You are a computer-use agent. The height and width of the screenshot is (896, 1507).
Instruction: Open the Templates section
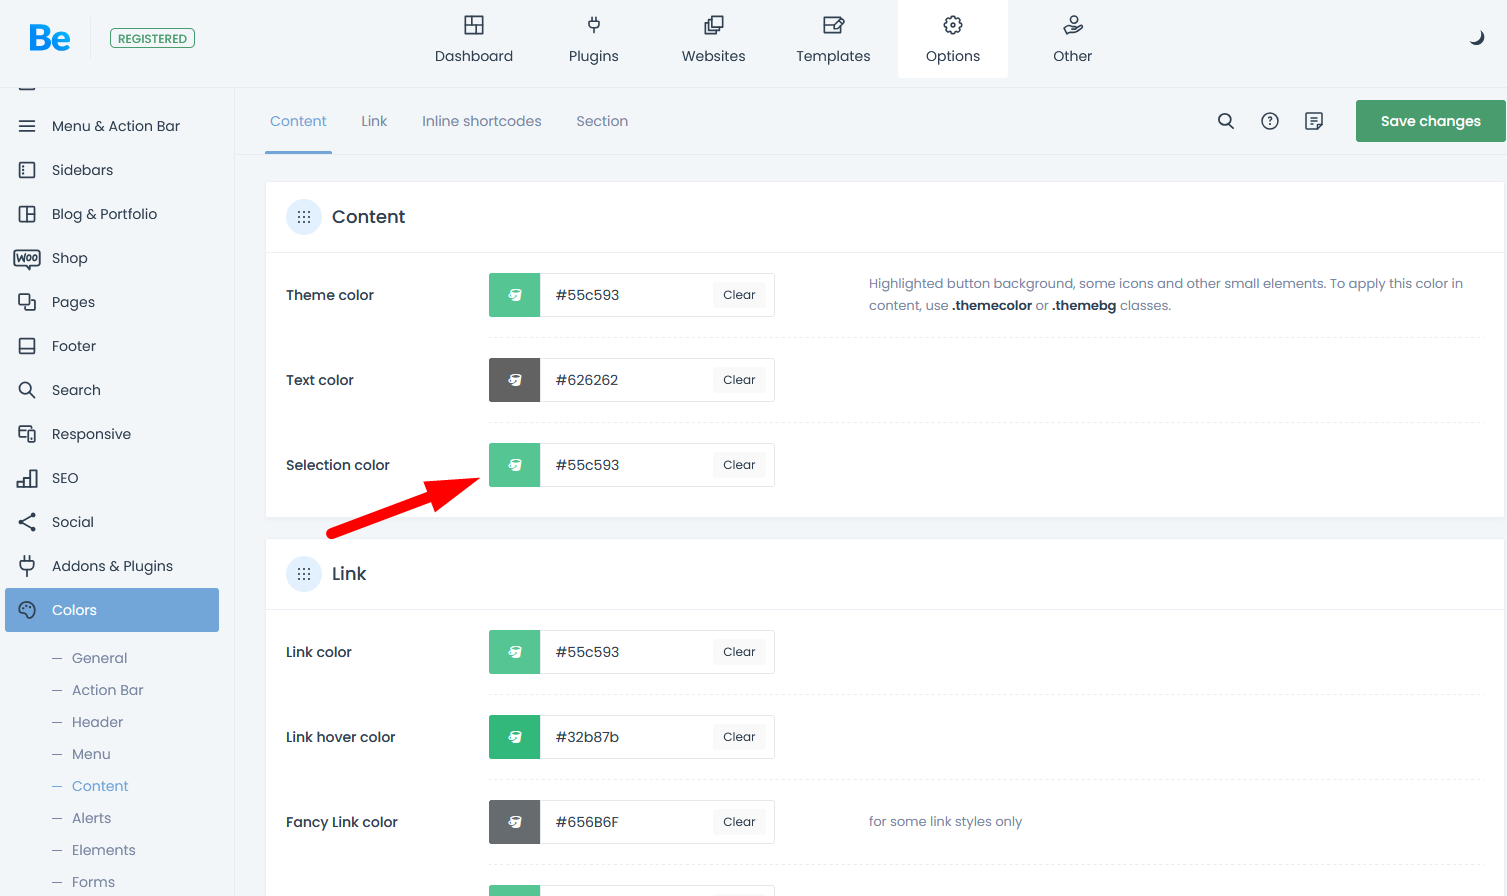(x=833, y=39)
